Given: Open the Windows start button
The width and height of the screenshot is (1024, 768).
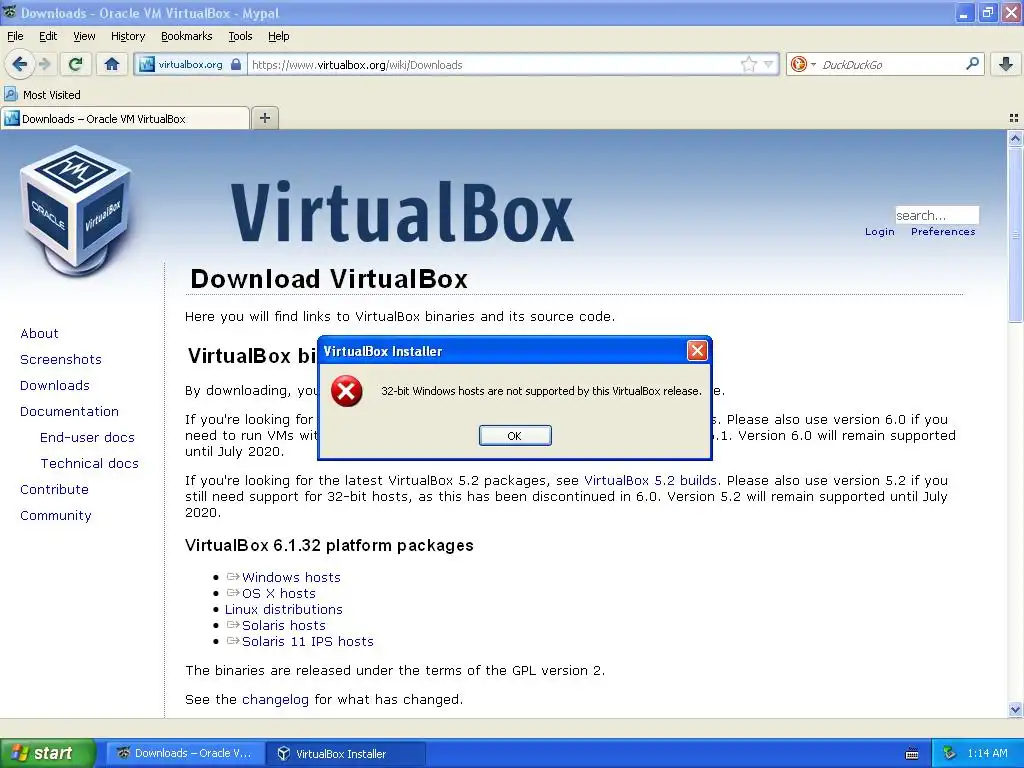Looking at the screenshot, I should pyautogui.click(x=47, y=753).
